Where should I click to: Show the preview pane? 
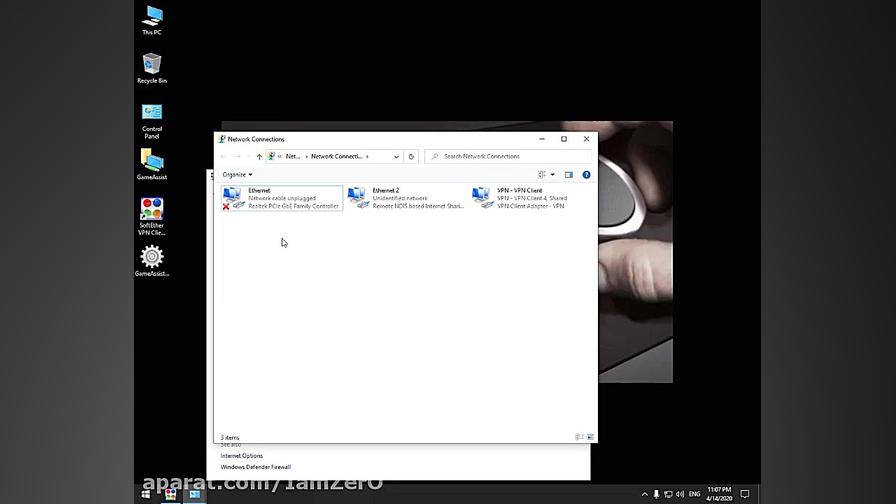(x=569, y=175)
